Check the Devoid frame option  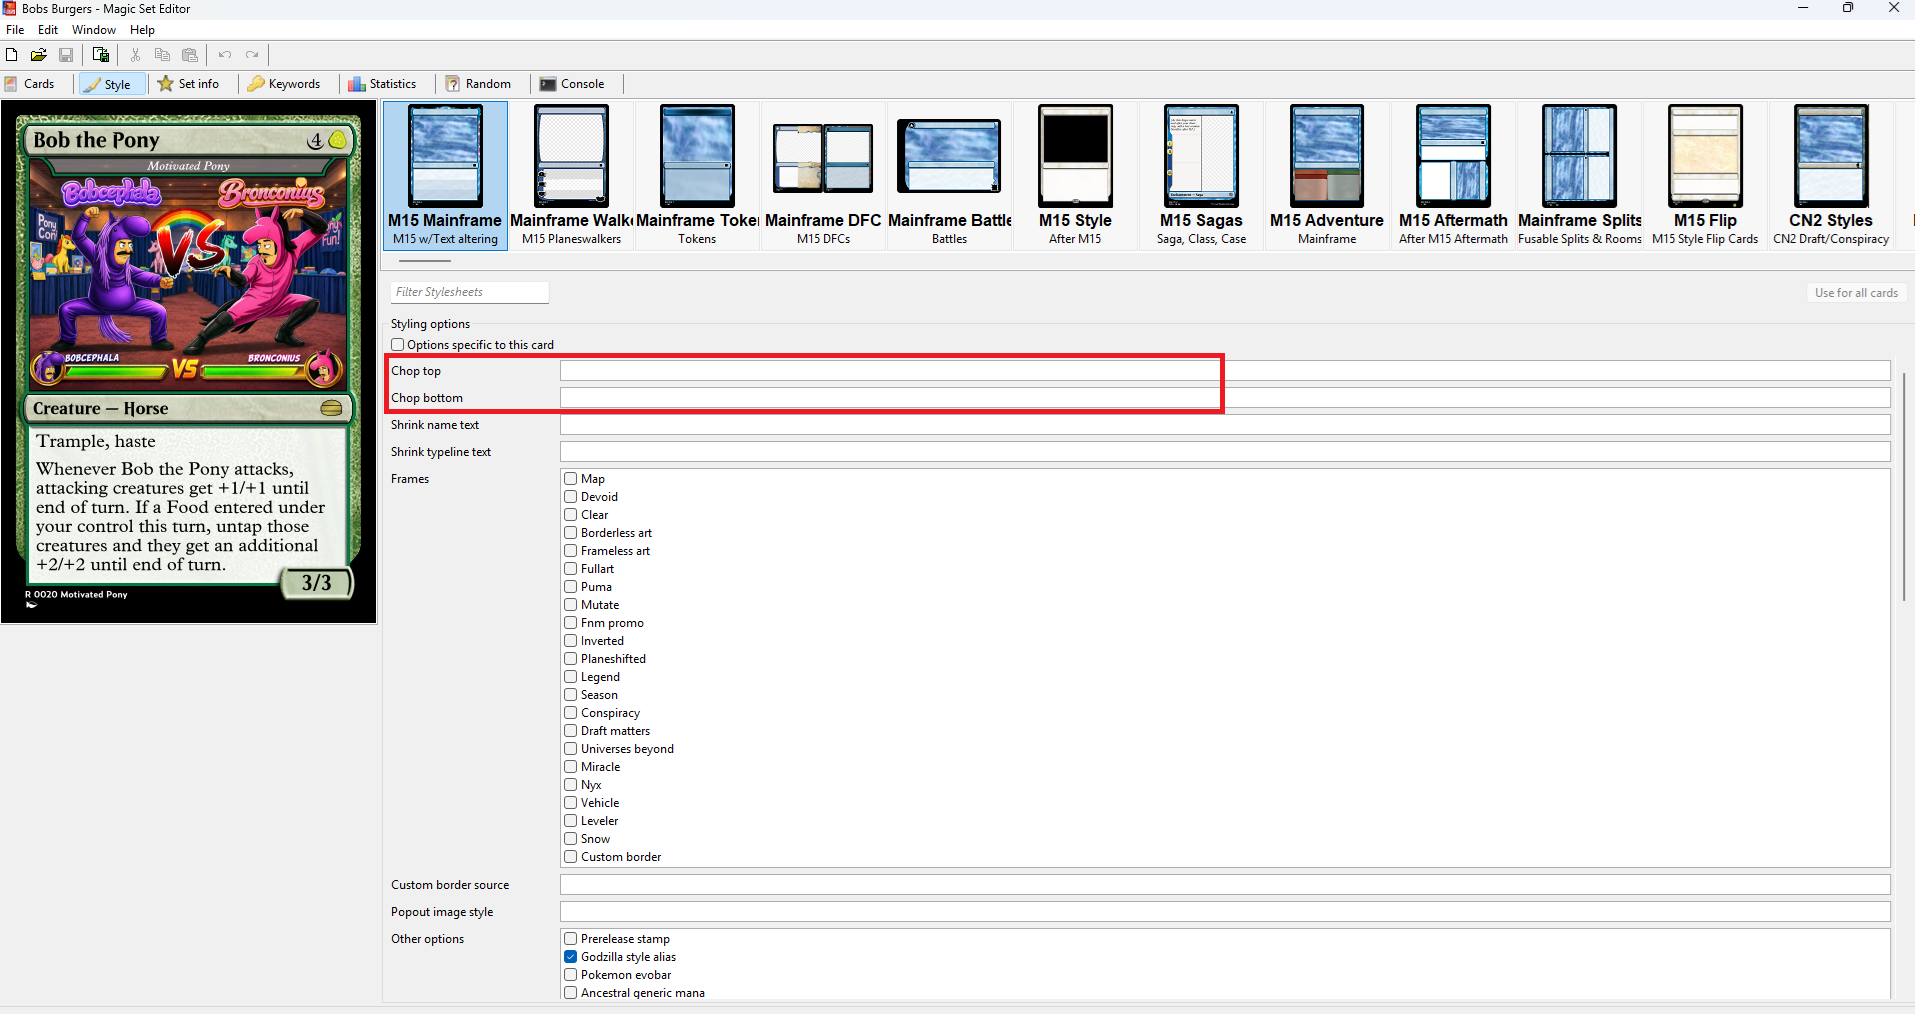tap(571, 497)
